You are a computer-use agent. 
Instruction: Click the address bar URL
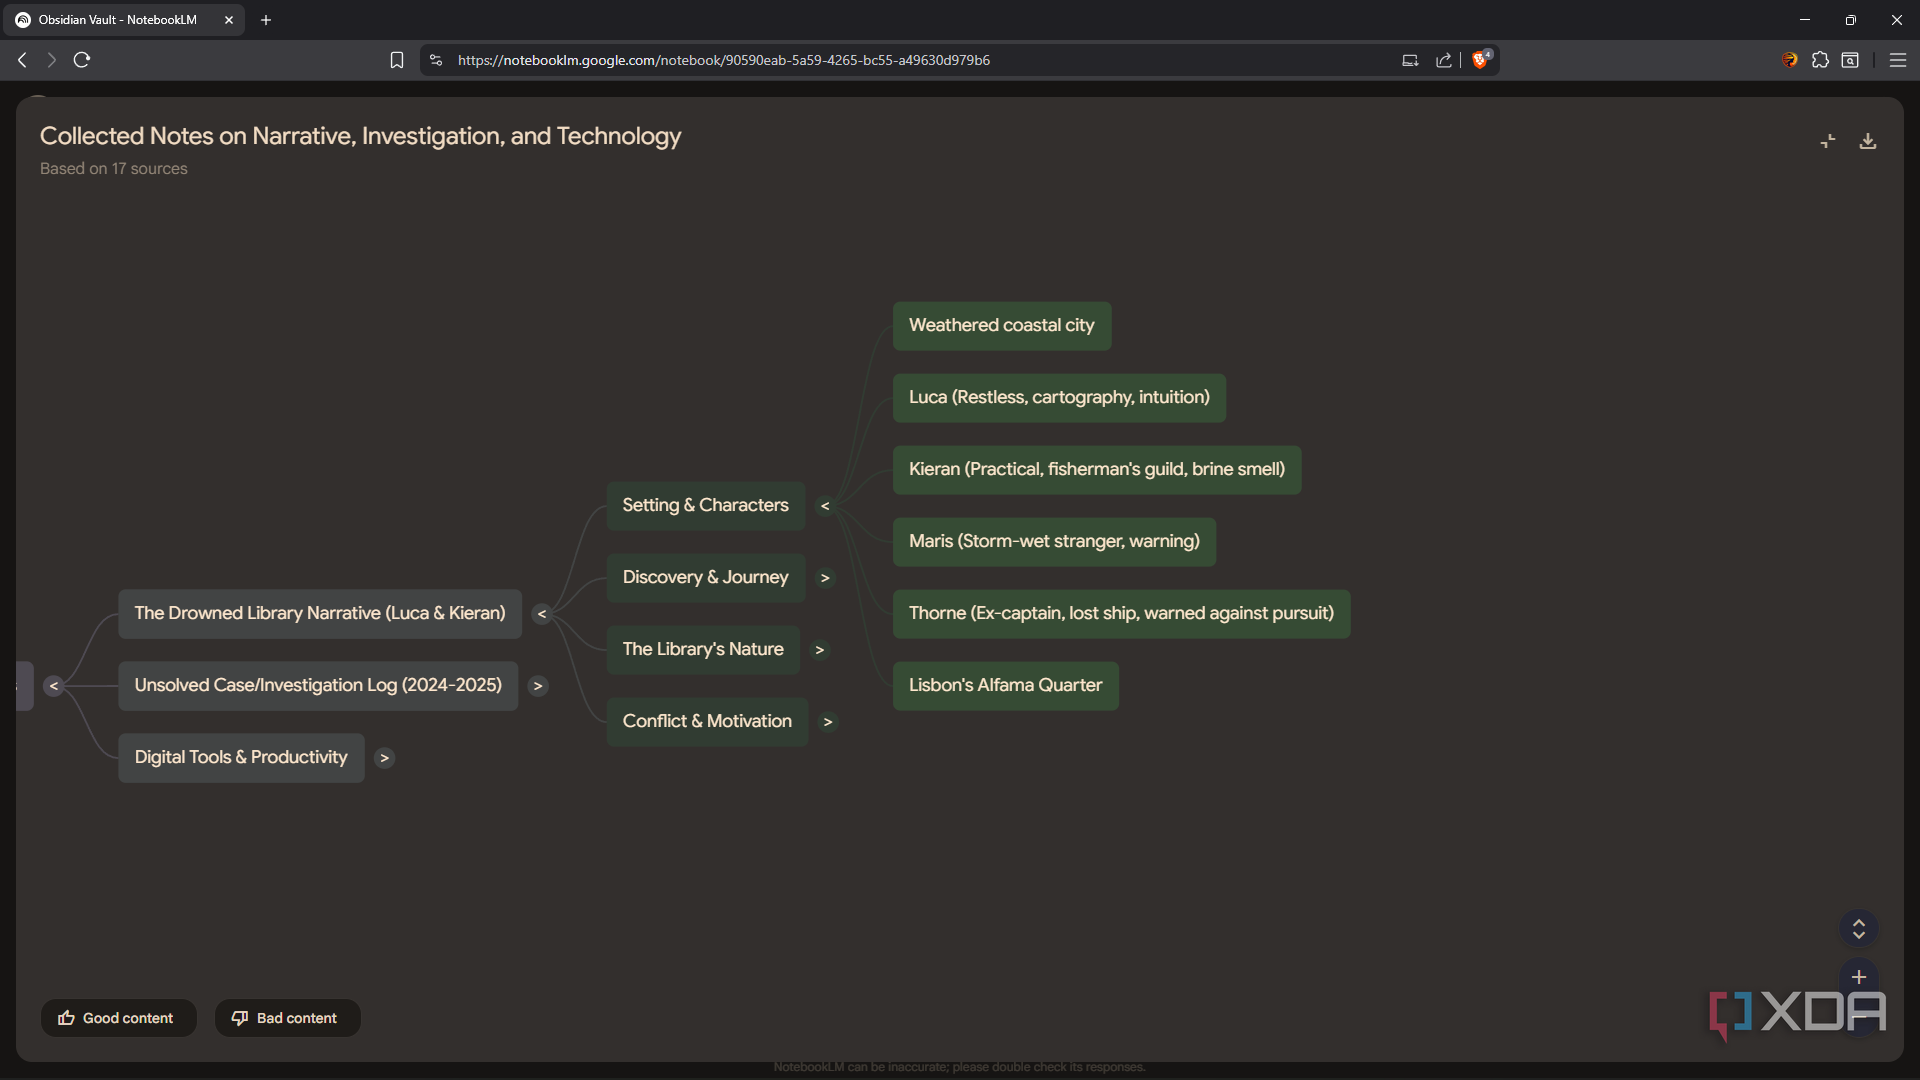(x=724, y=60)
